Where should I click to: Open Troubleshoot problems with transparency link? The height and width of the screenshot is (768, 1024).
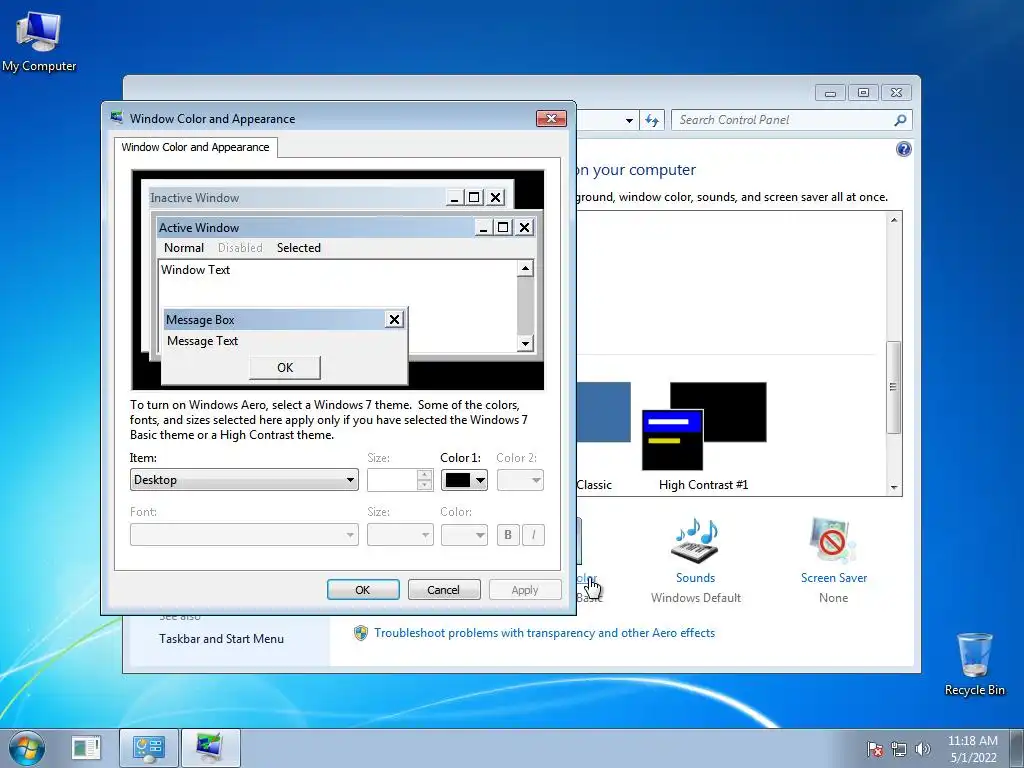tap(544, 633)
